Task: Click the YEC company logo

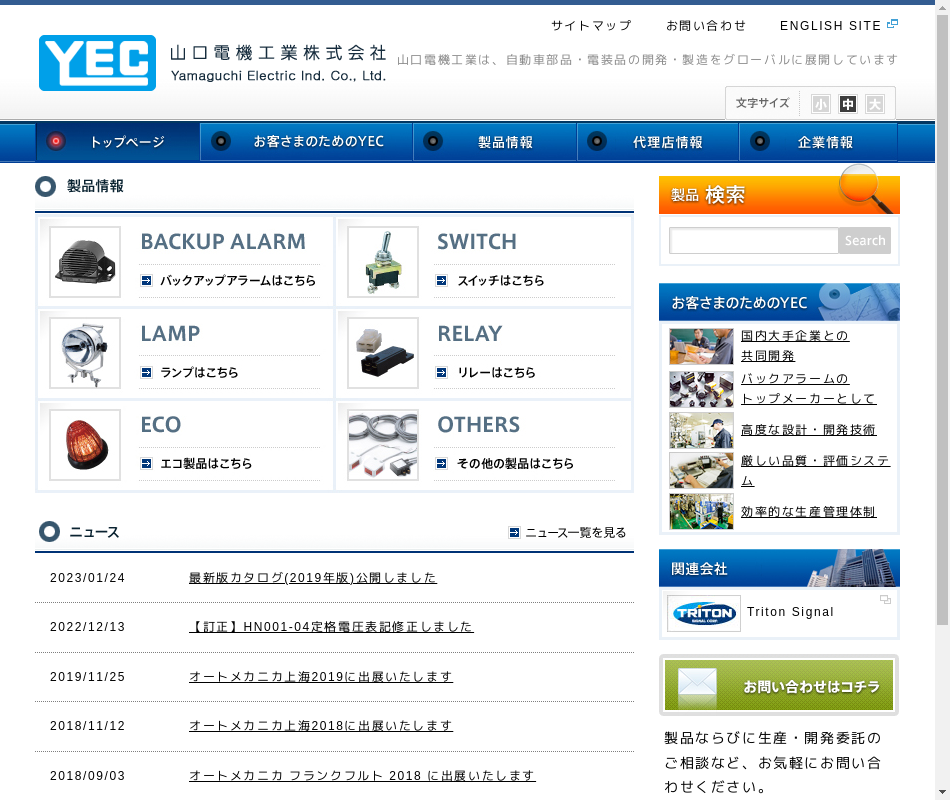Action: coord(98,63)
